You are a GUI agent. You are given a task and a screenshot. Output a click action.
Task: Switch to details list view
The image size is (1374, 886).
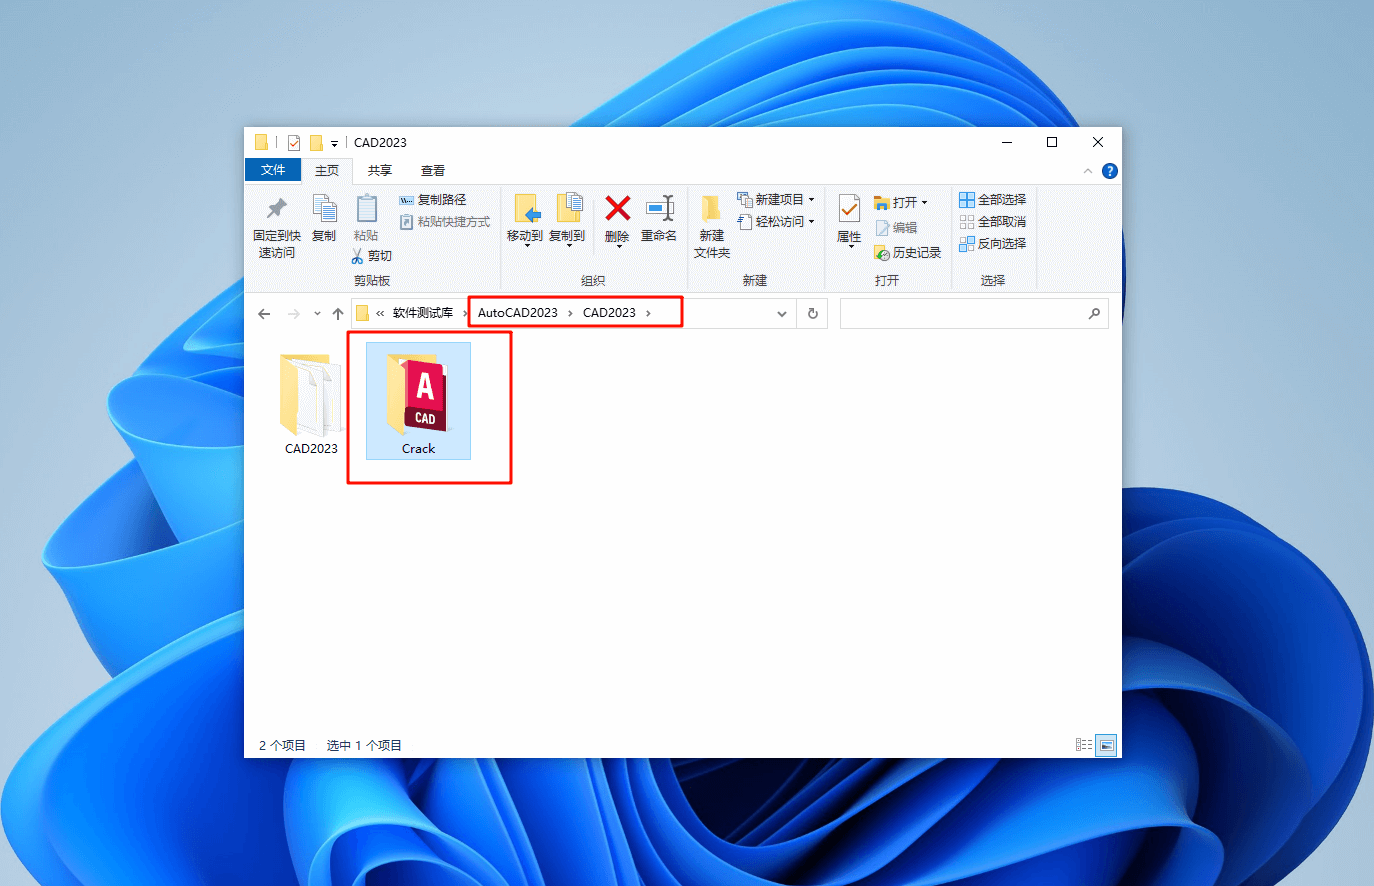click(x=1084, y=745)
